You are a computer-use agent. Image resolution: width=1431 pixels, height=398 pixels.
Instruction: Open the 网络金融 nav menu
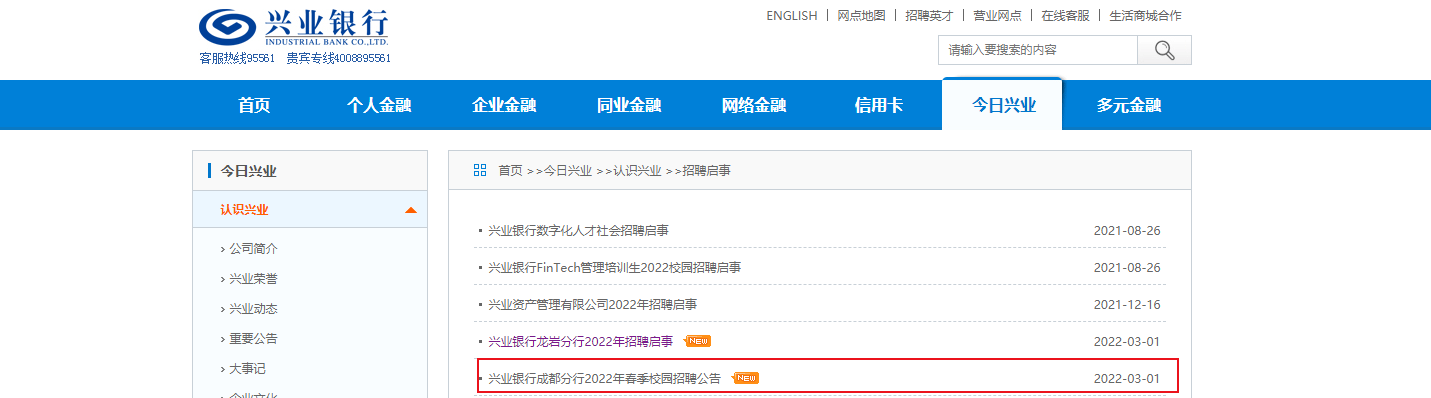point(754,105)
